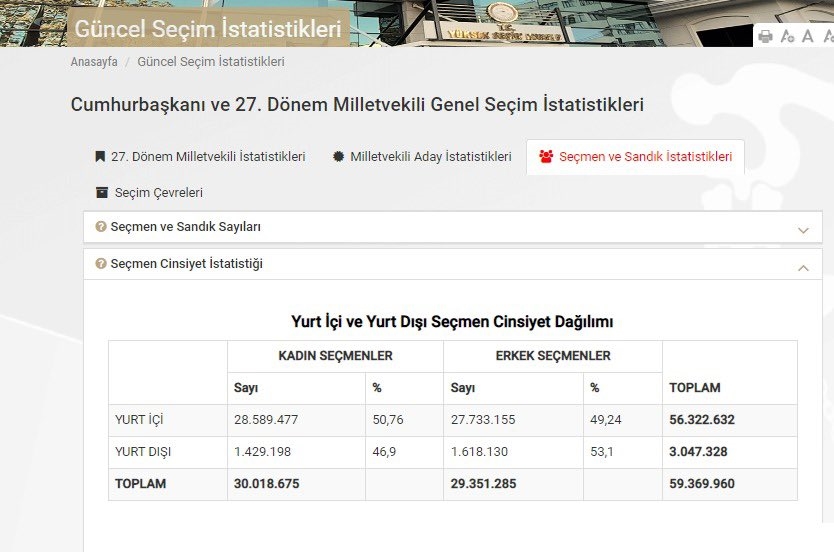Click the Sayı subheader under KADIN SEÇMENLER
This screenshot has height=552, width=834.
[x=246, y=388]
